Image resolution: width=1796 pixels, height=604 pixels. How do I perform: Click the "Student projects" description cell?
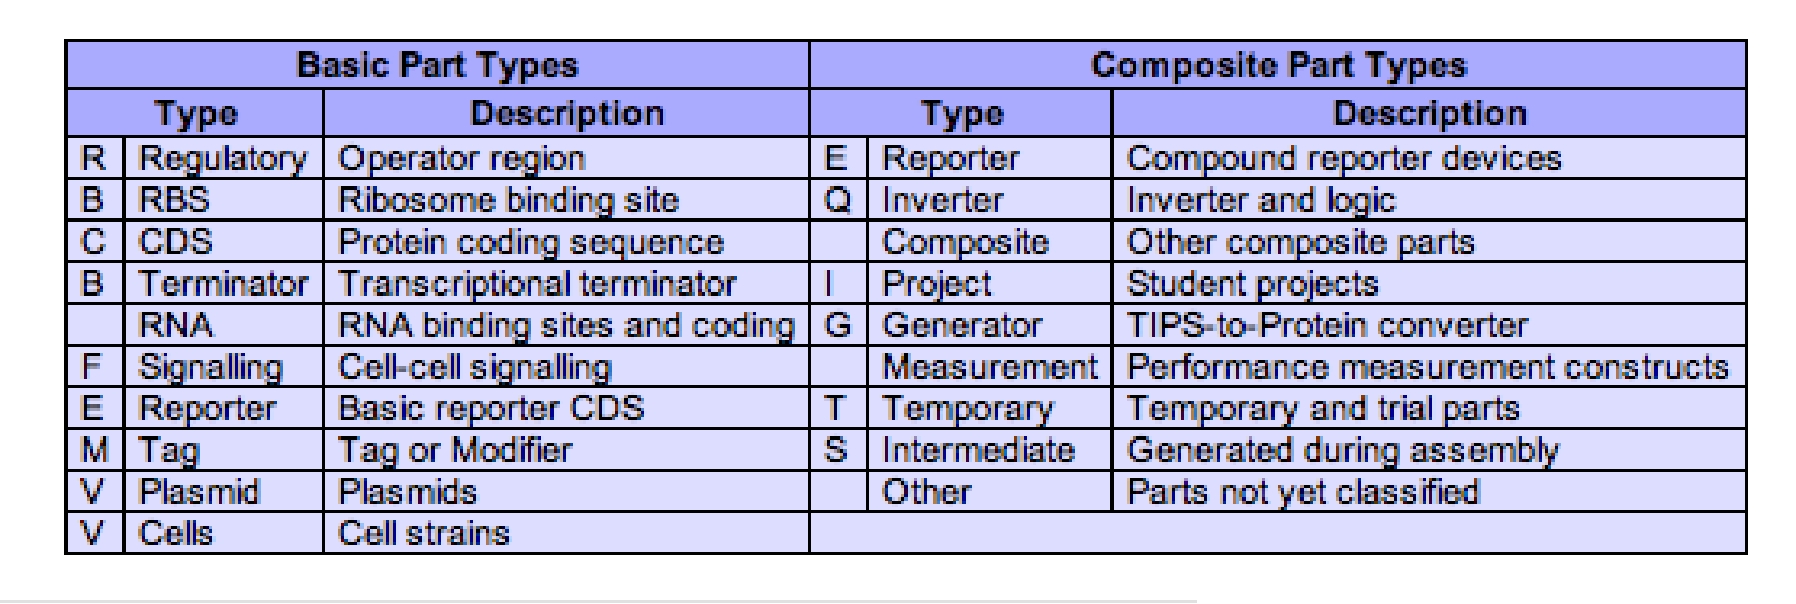(1252, 284)
